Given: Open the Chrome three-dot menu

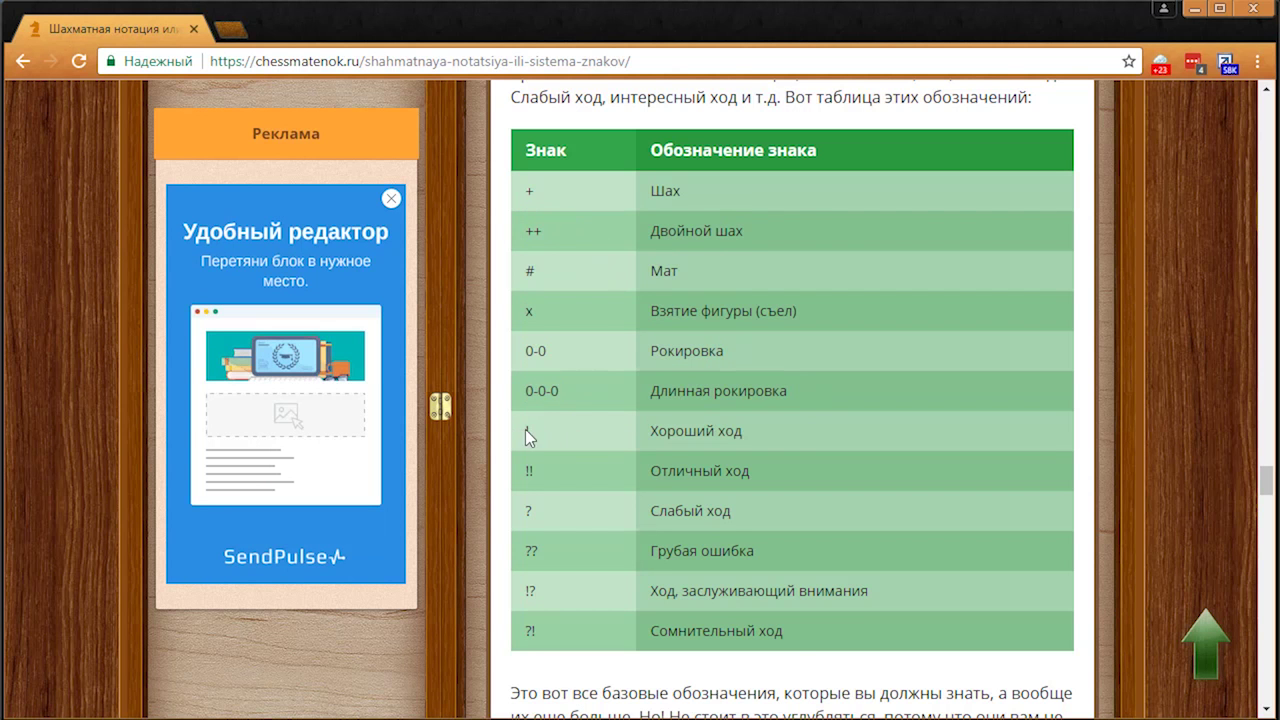Looking at the screenshot, I should point(1260,61).
